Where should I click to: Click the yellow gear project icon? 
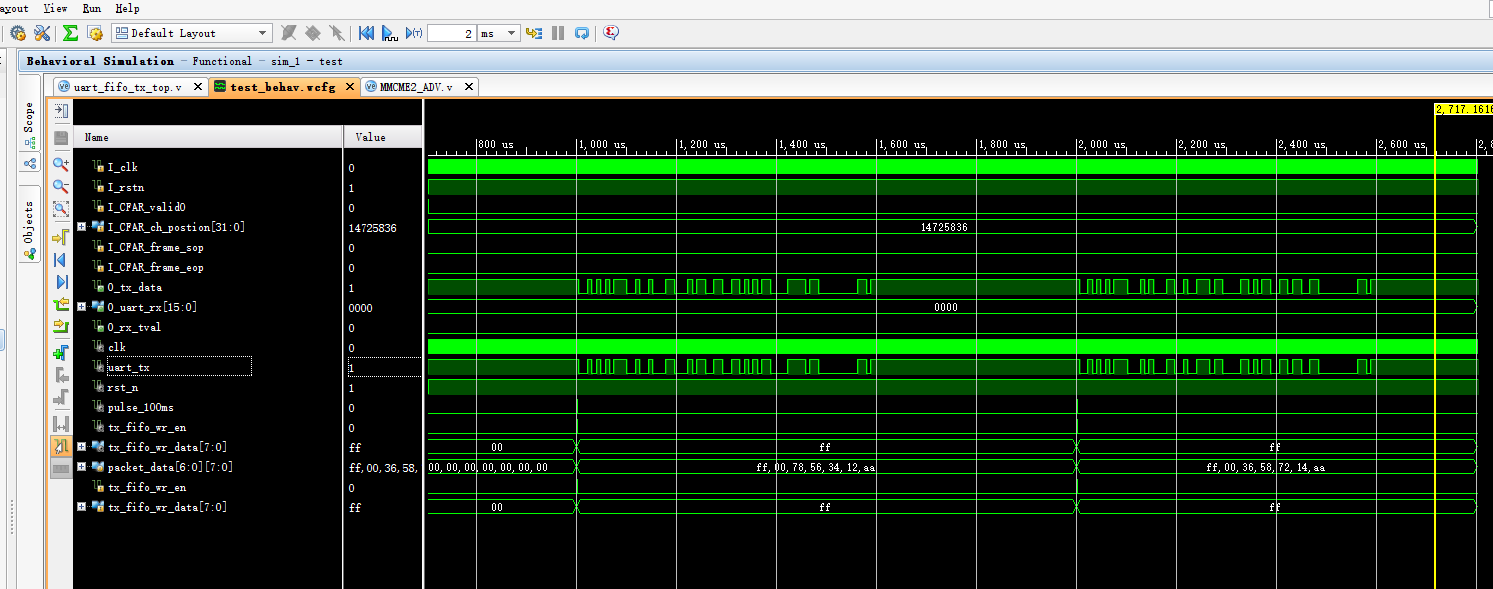coord(95,33)
